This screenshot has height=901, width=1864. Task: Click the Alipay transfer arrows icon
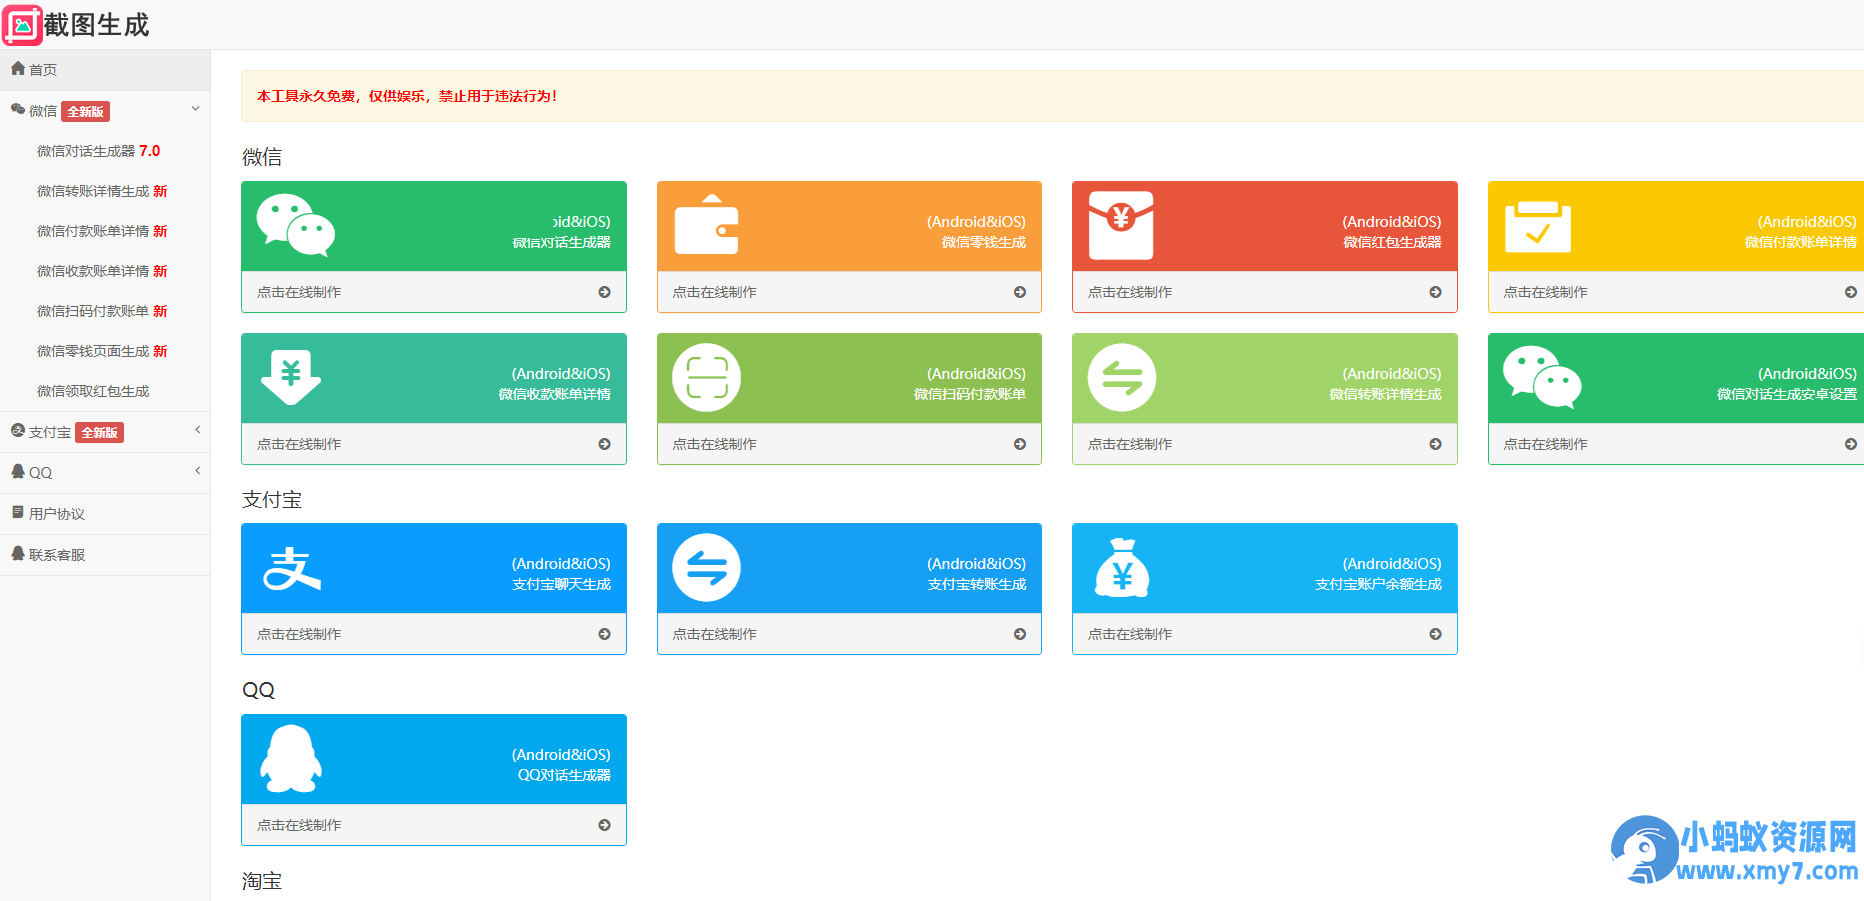click(706, 568)
